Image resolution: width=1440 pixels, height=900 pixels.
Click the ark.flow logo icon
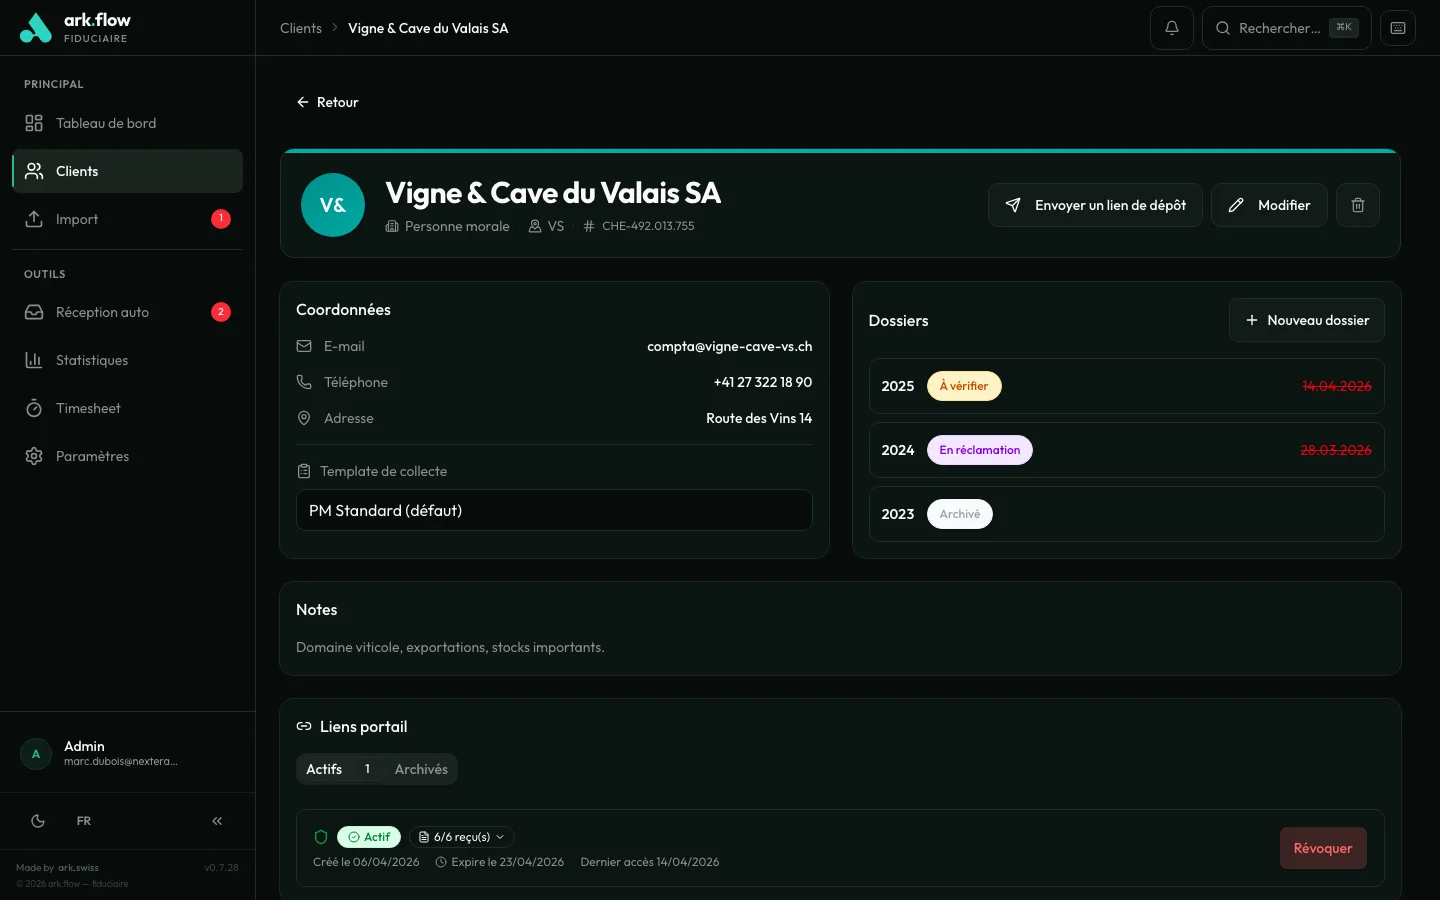36,28
